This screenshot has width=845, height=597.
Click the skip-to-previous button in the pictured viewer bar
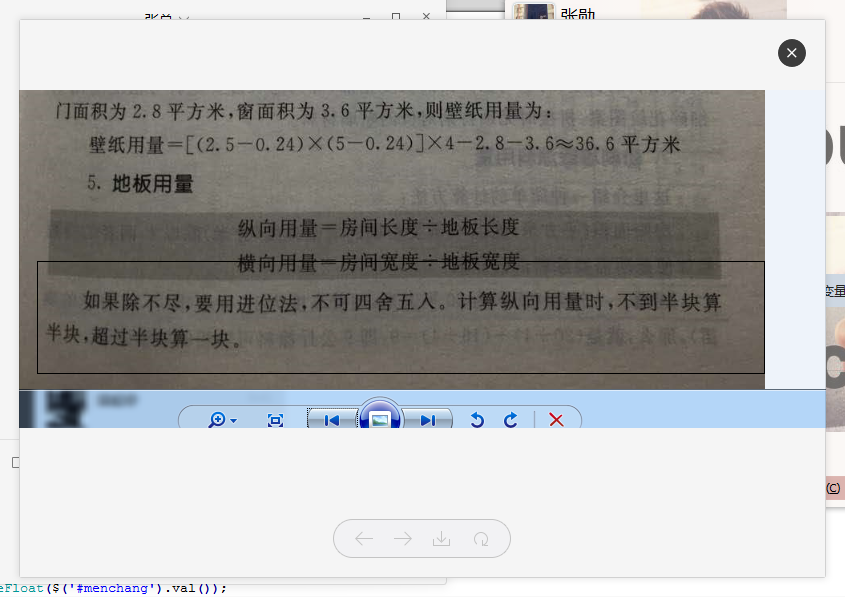[x=332, y=420]
